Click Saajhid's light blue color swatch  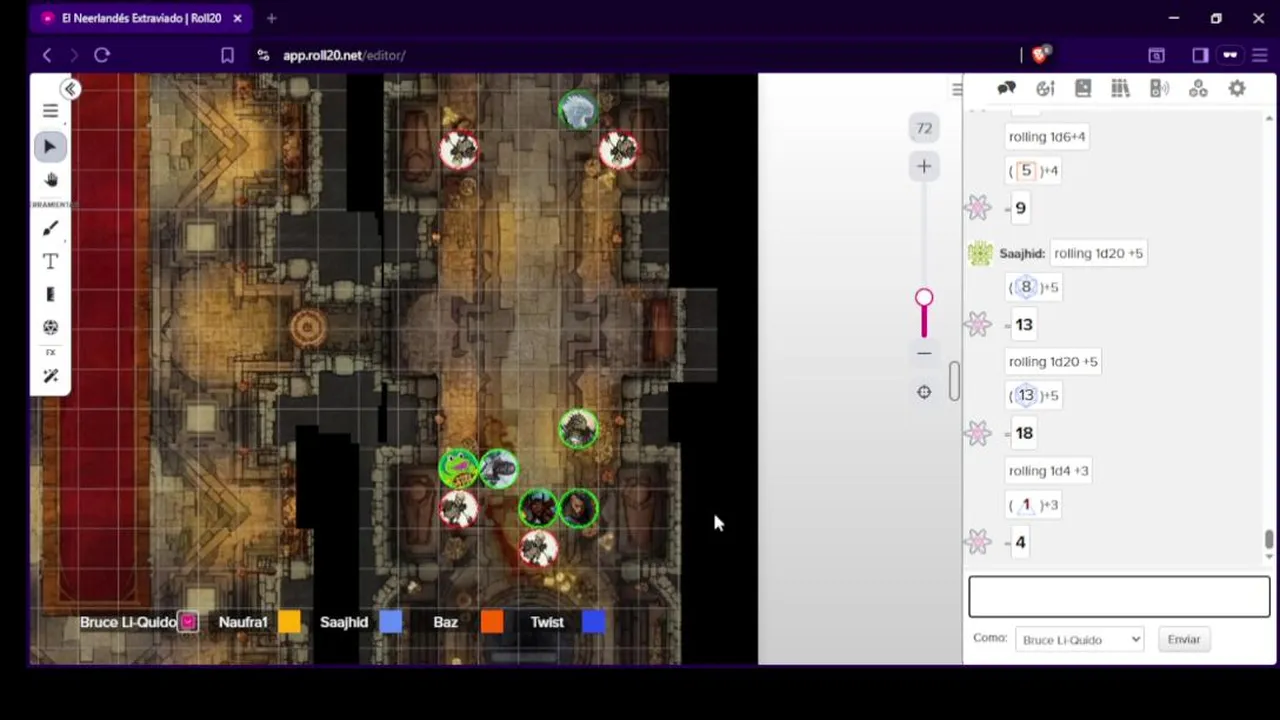391,622
